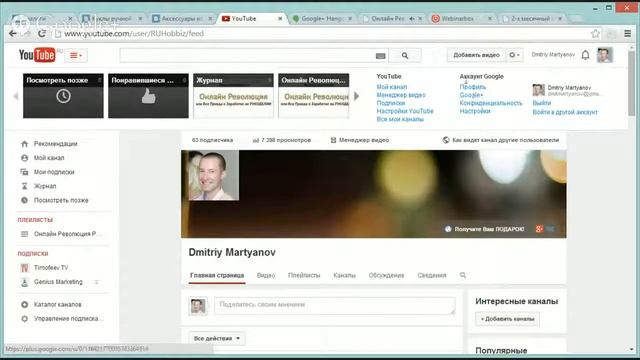Screen dimensions: 640x360
Task: Switch to the Плейлисты tab
Action: pos(304,276)
